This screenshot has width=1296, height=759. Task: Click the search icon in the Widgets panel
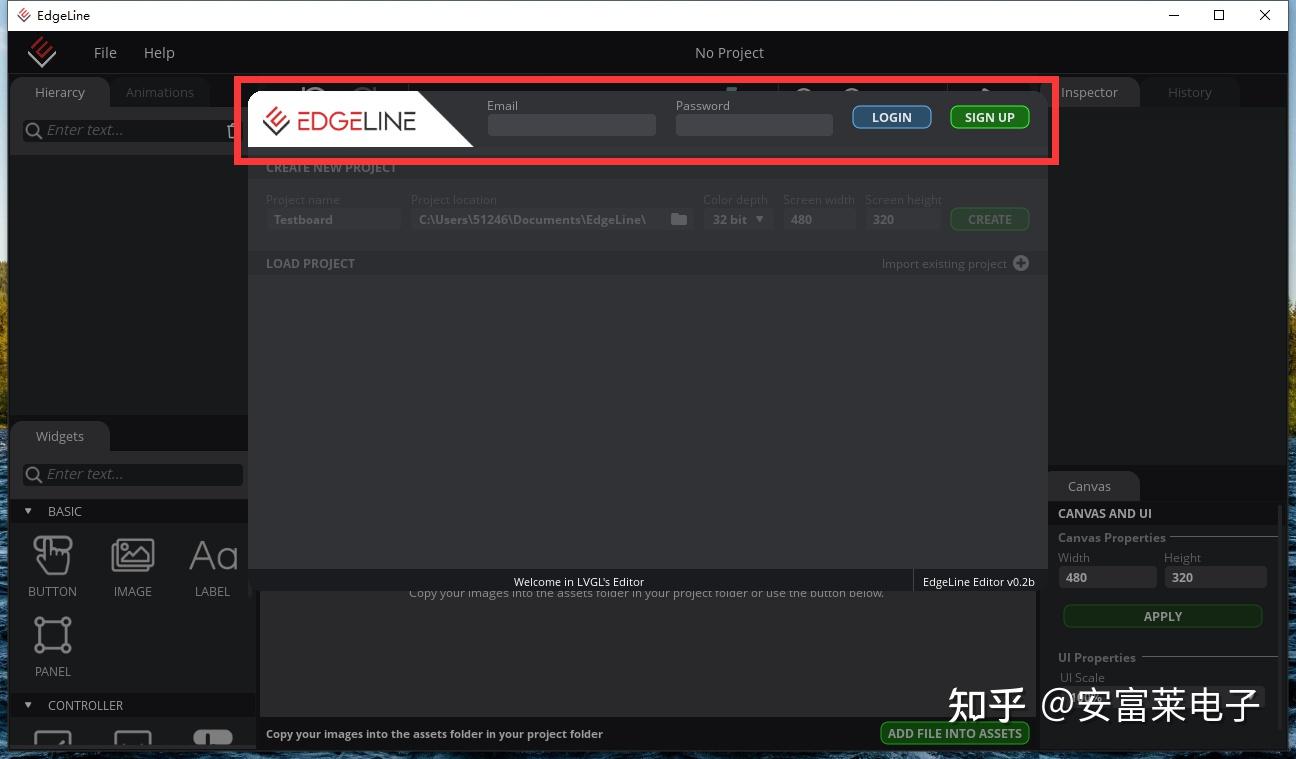34,474
